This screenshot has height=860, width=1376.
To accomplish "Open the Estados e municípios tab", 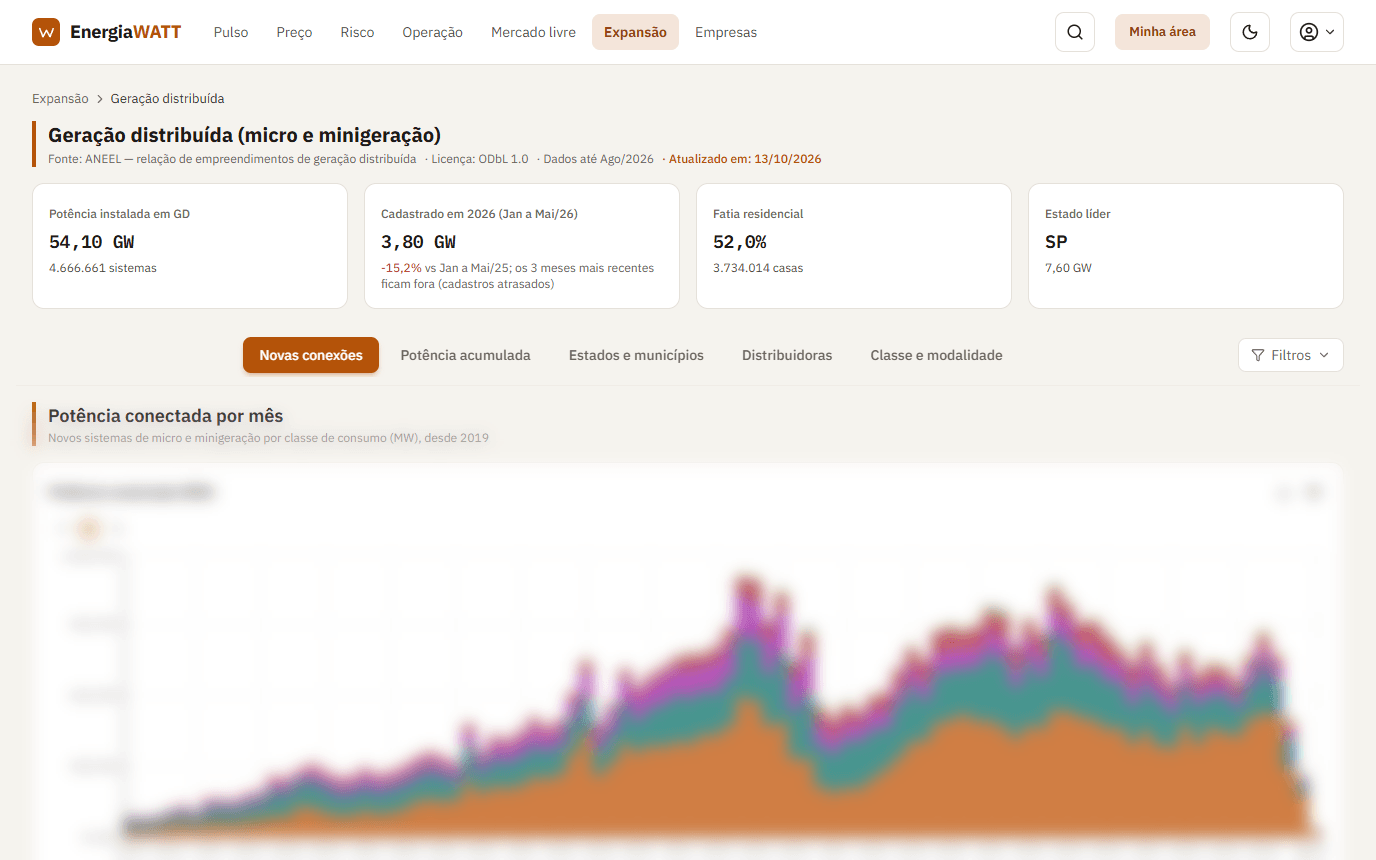I will tap(636, 355).
